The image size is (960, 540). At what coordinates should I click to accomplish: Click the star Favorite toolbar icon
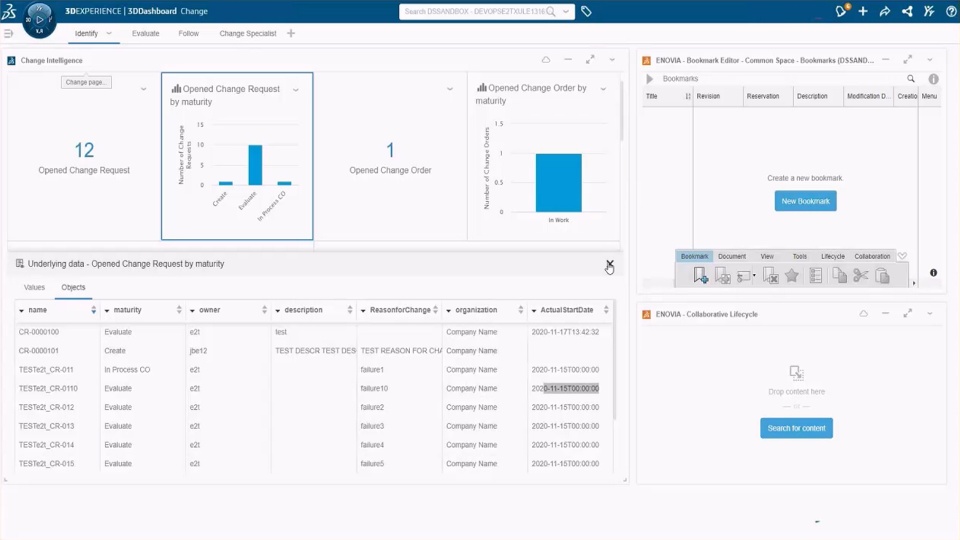coord(792,276)
